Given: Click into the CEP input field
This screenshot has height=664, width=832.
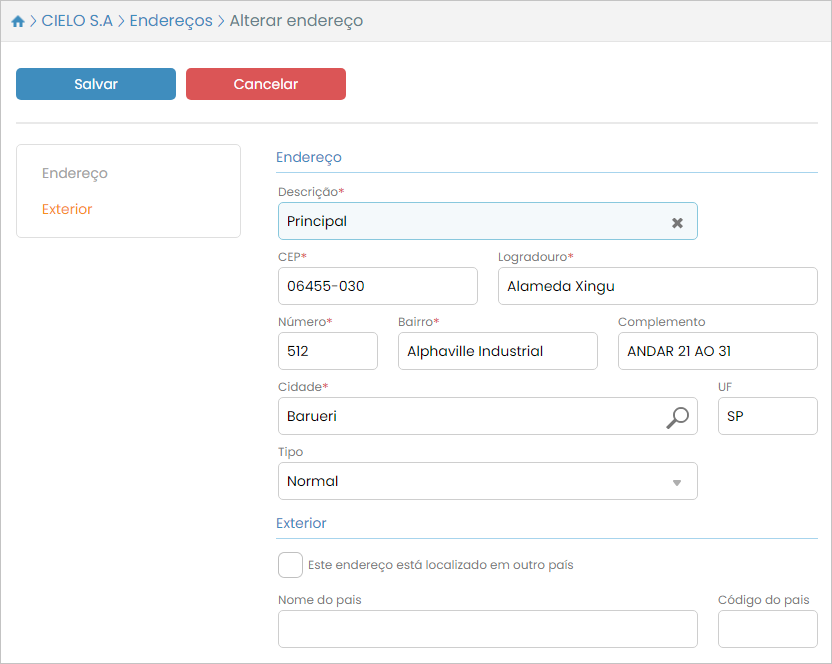Looking at the screenshot, I should [x=377, y=286].
